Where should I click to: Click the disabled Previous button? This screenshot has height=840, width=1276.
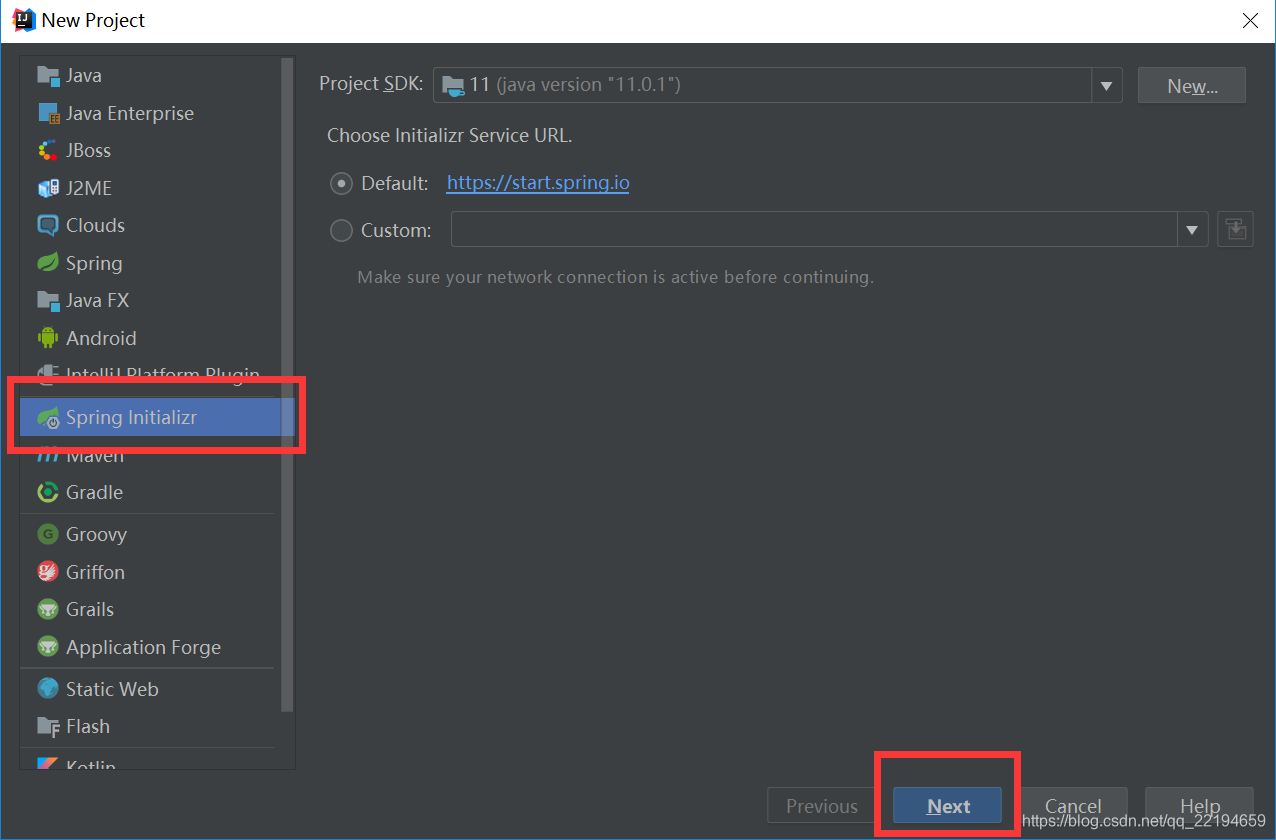point(822,806)
